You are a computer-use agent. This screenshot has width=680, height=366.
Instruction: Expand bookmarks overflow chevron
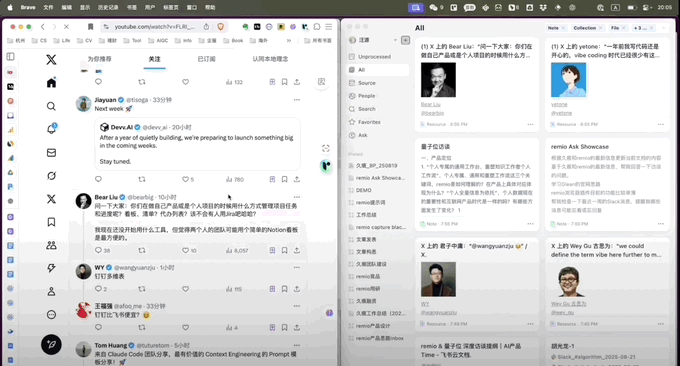(x=289, y=41)
